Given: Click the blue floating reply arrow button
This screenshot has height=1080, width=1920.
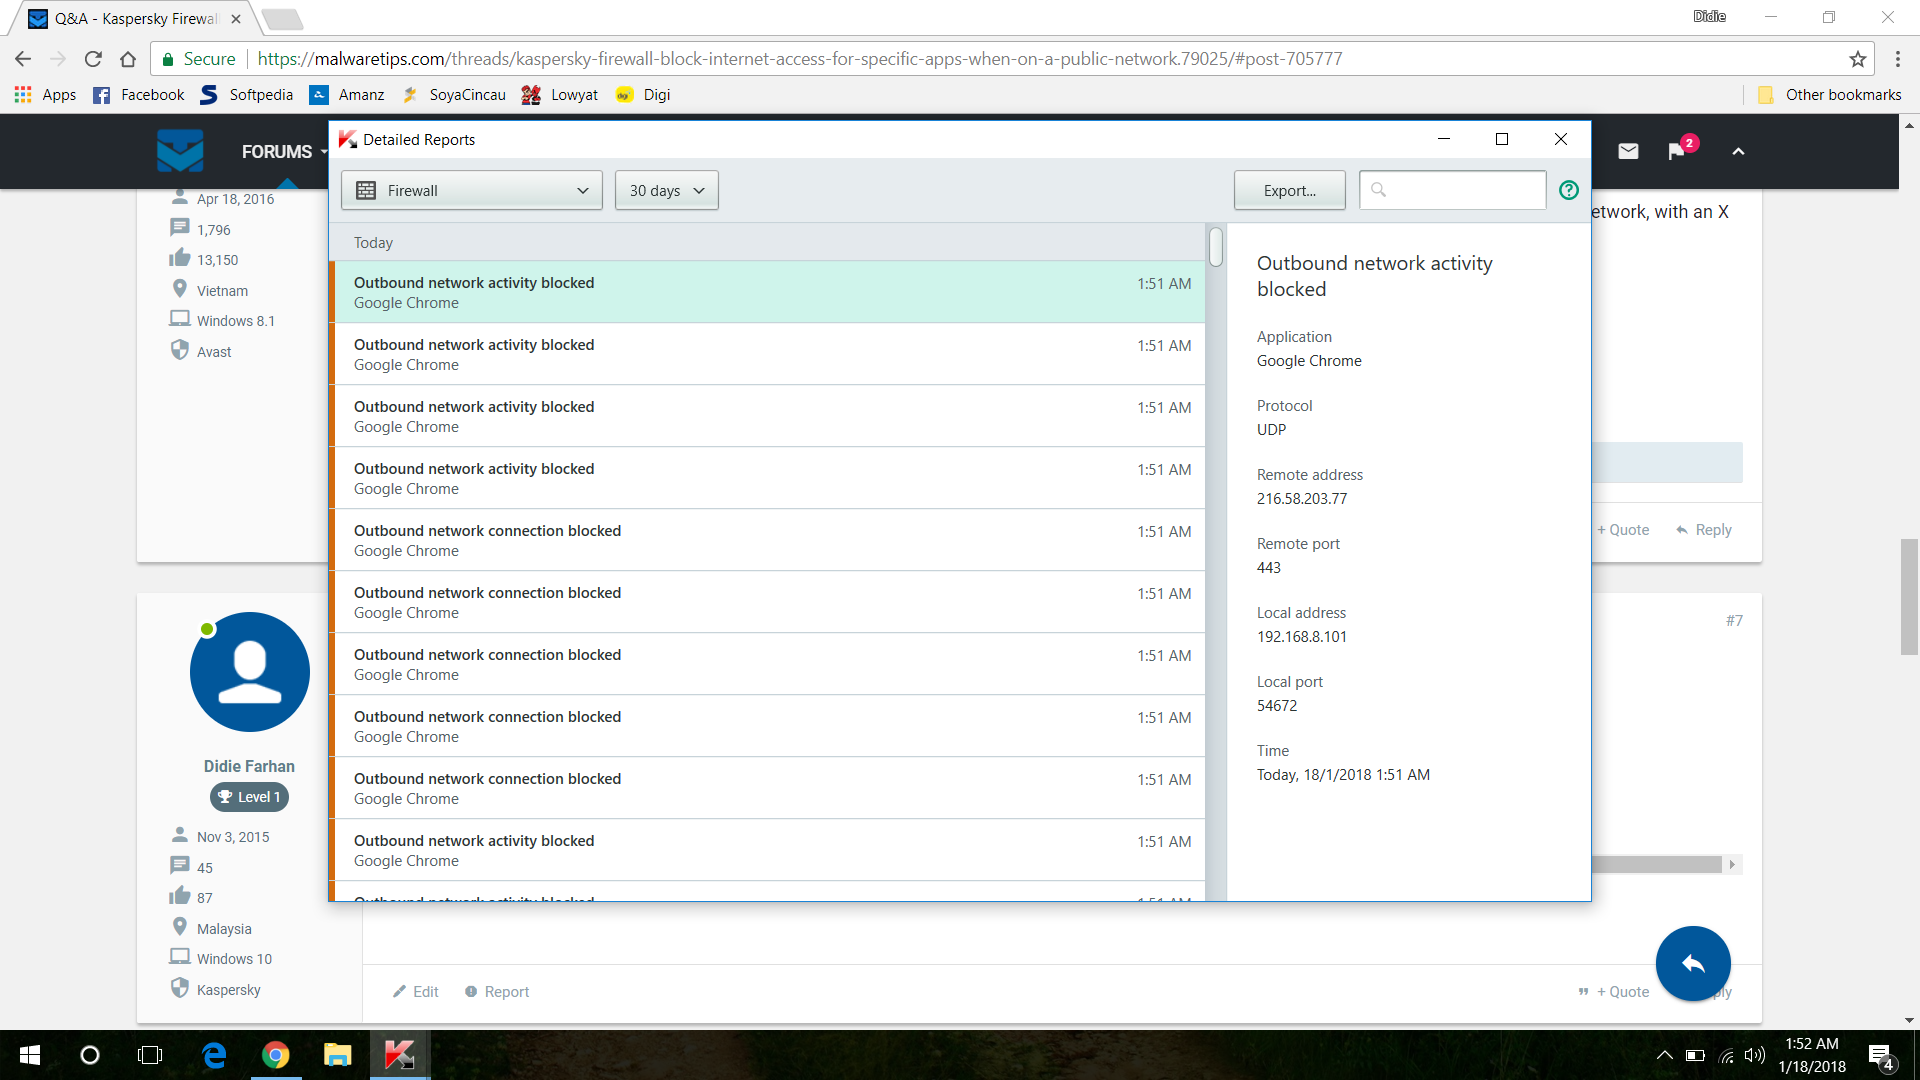Looking at the screenshot, I should point(1693,963).
